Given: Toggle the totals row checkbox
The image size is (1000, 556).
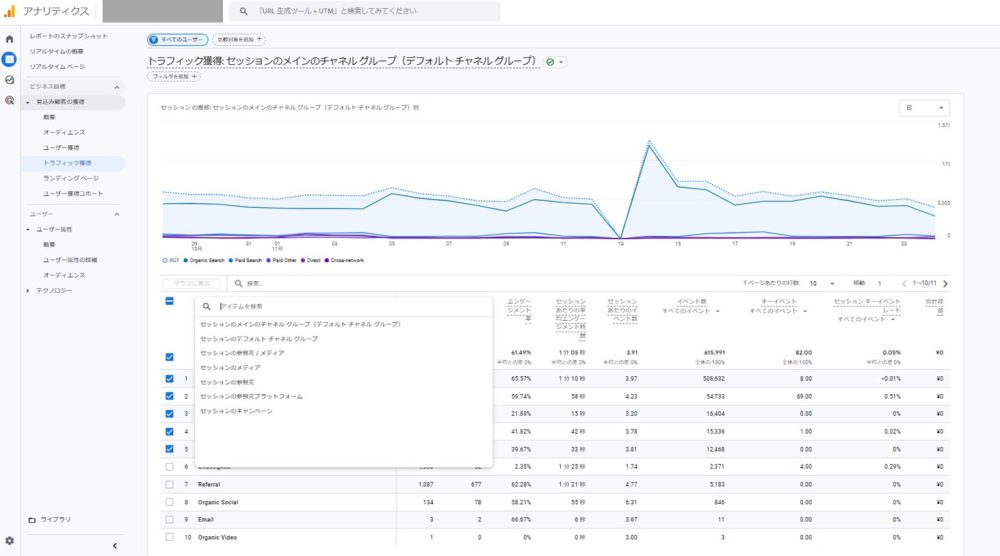Looking at the screenshot, I should pyautogui.click(x=169, y=357).
